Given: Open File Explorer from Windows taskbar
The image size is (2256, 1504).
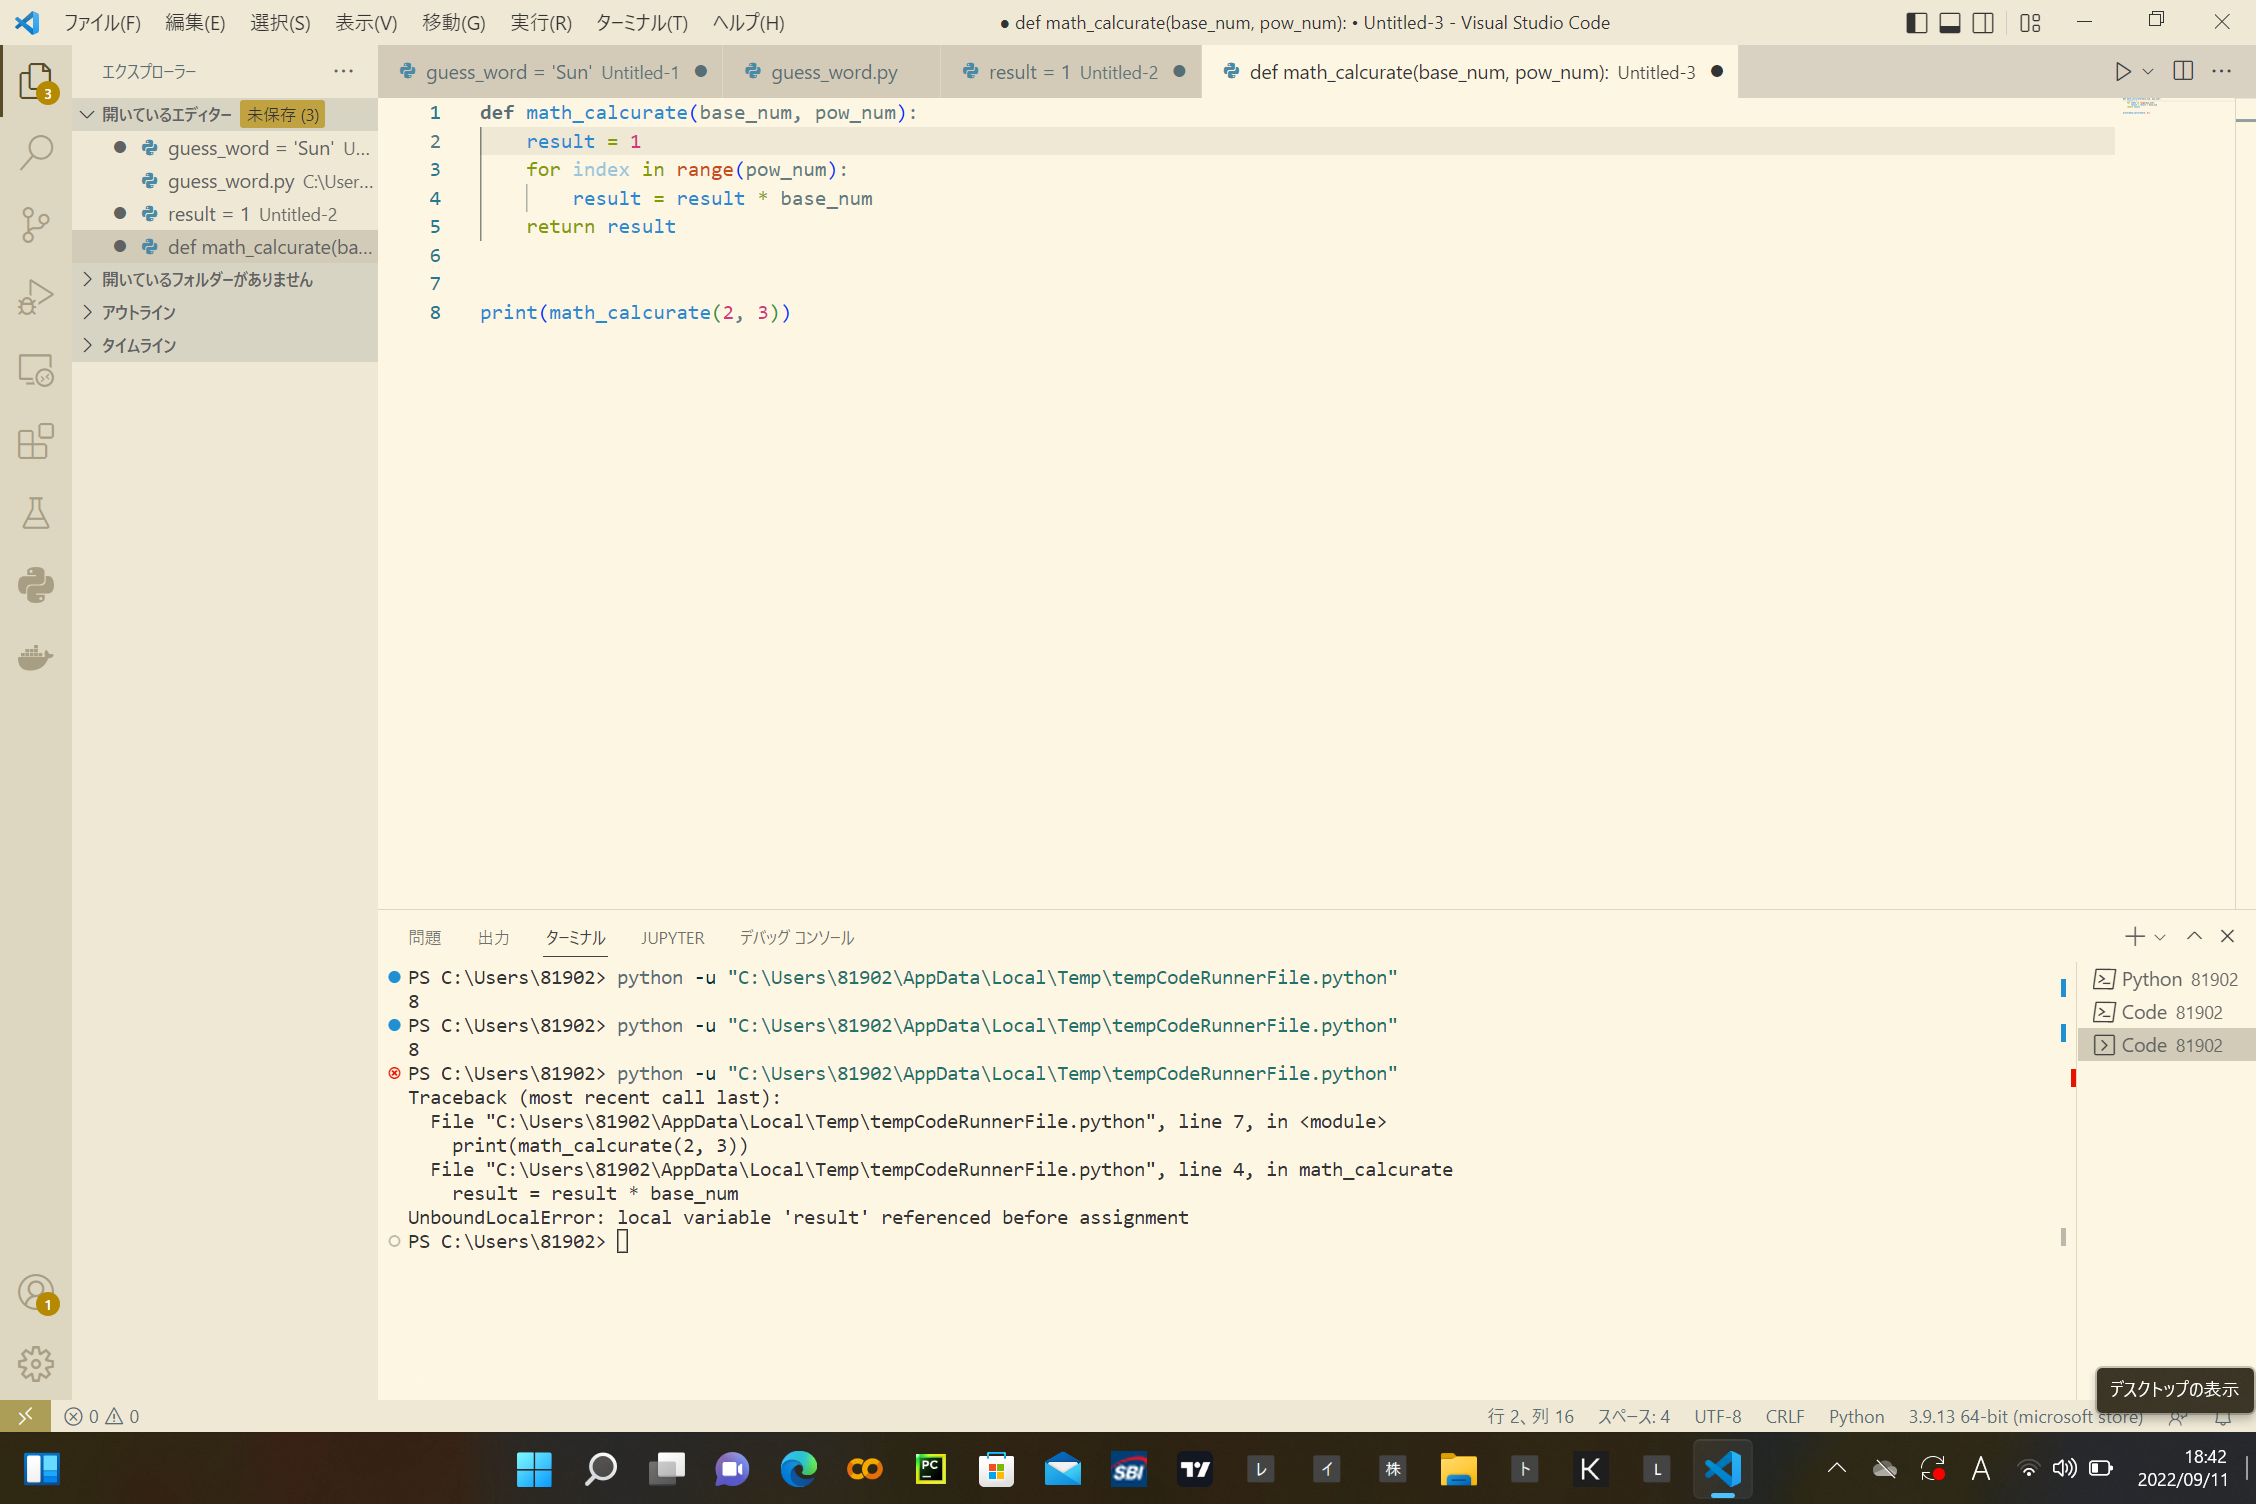Looking at the screenshot, I should pos(1458,1468).
